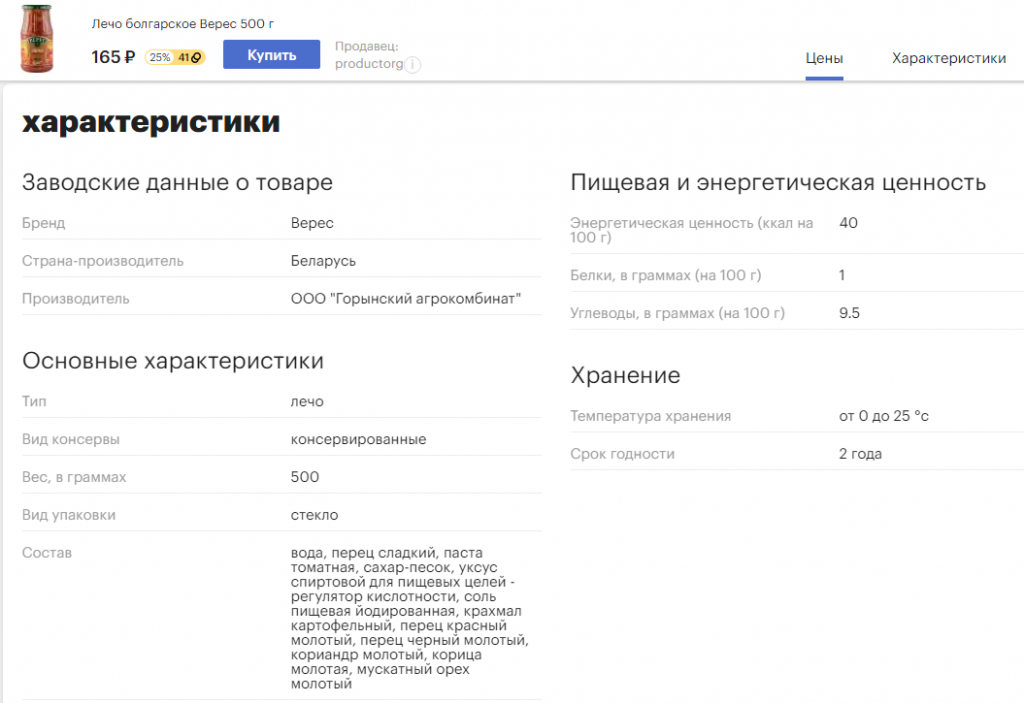Click manufacturer ООО "Горынский агрокомбинат"
This screenshot has width=1024, height=703.
pos(405,299)
